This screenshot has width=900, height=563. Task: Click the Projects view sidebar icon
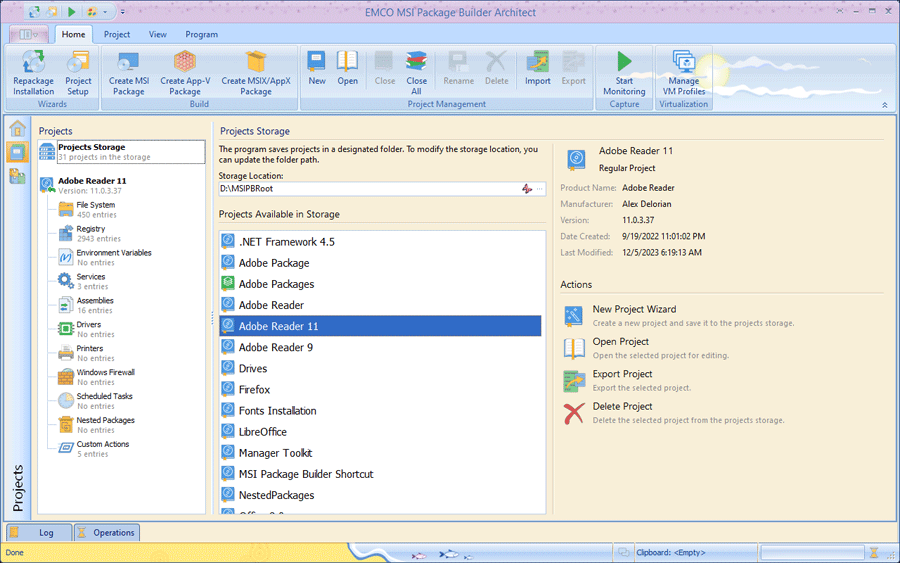(17, 152)
